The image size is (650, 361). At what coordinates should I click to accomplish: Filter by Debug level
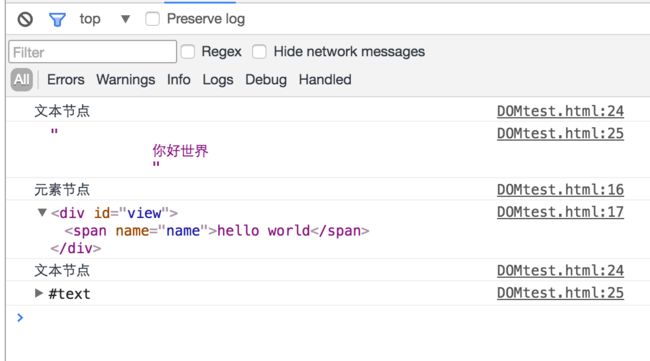266,80
